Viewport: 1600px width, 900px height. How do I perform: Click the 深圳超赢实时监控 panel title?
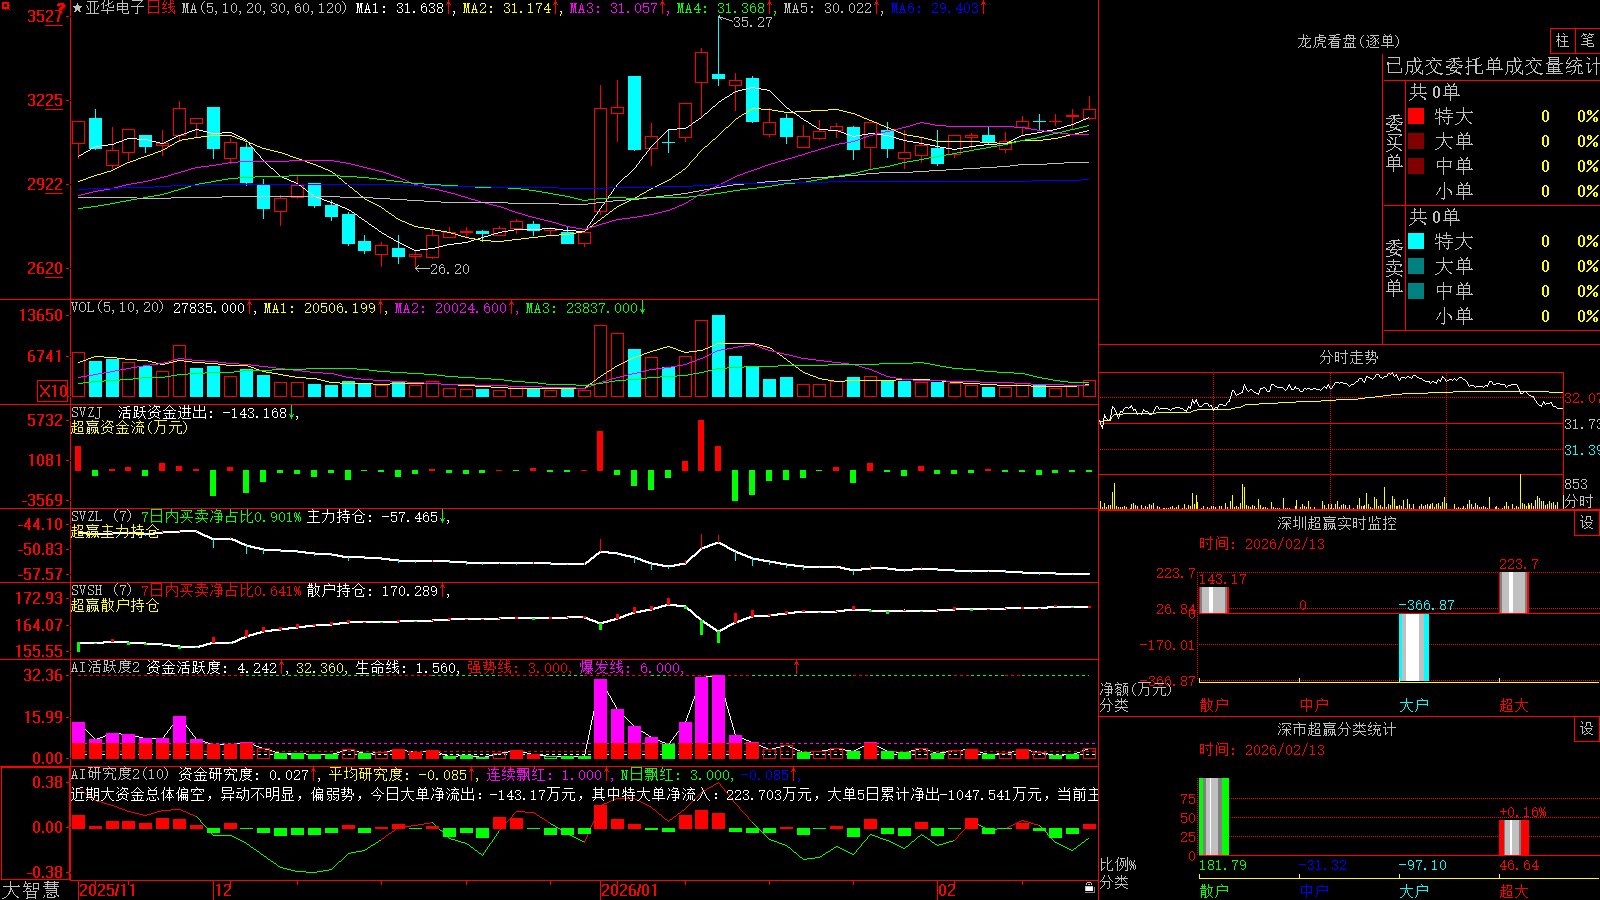pyautogui.click(x=1337, y=523)
